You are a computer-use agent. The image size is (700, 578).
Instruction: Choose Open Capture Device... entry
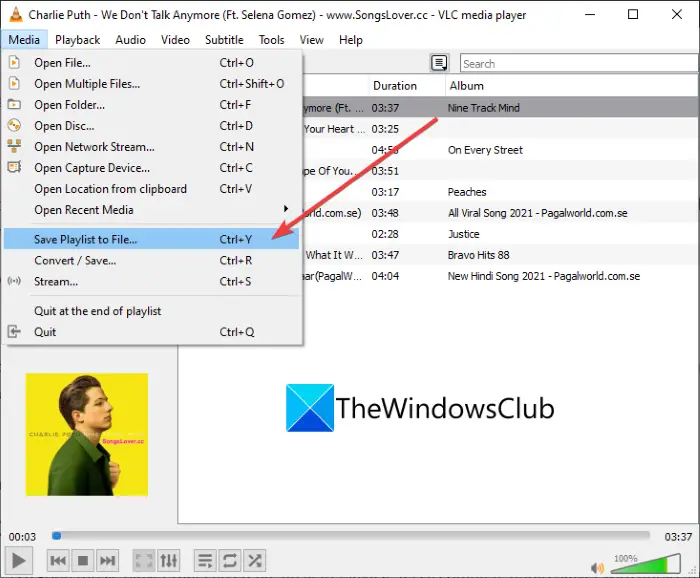151,168
